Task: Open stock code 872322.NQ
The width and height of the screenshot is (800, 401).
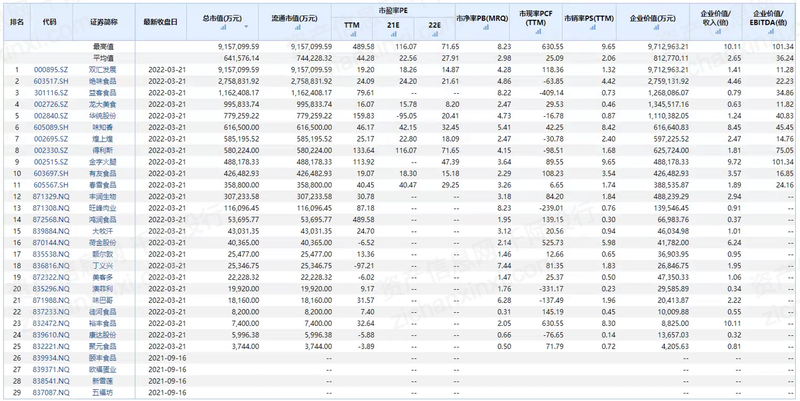Action: pos(51,277)
